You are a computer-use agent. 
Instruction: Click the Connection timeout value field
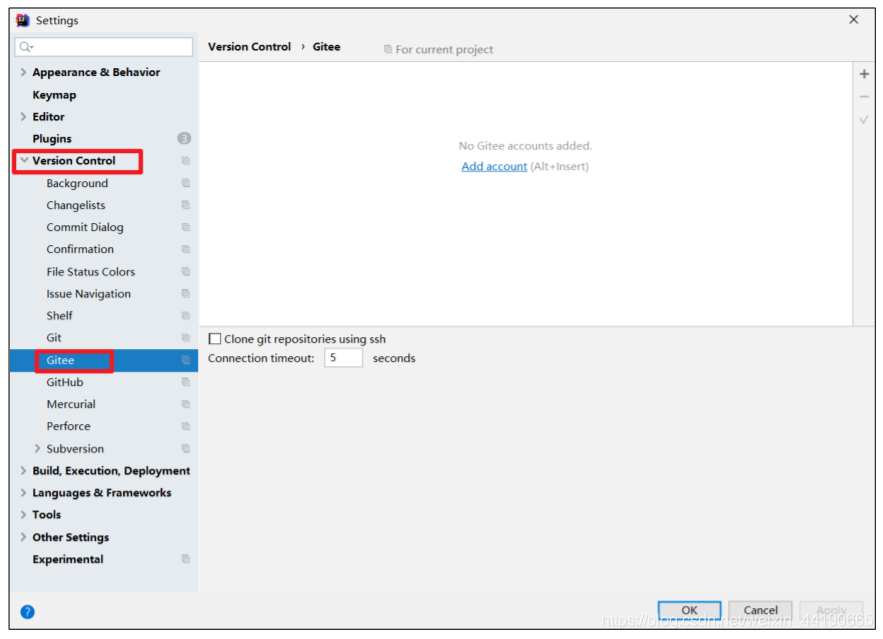343,358
